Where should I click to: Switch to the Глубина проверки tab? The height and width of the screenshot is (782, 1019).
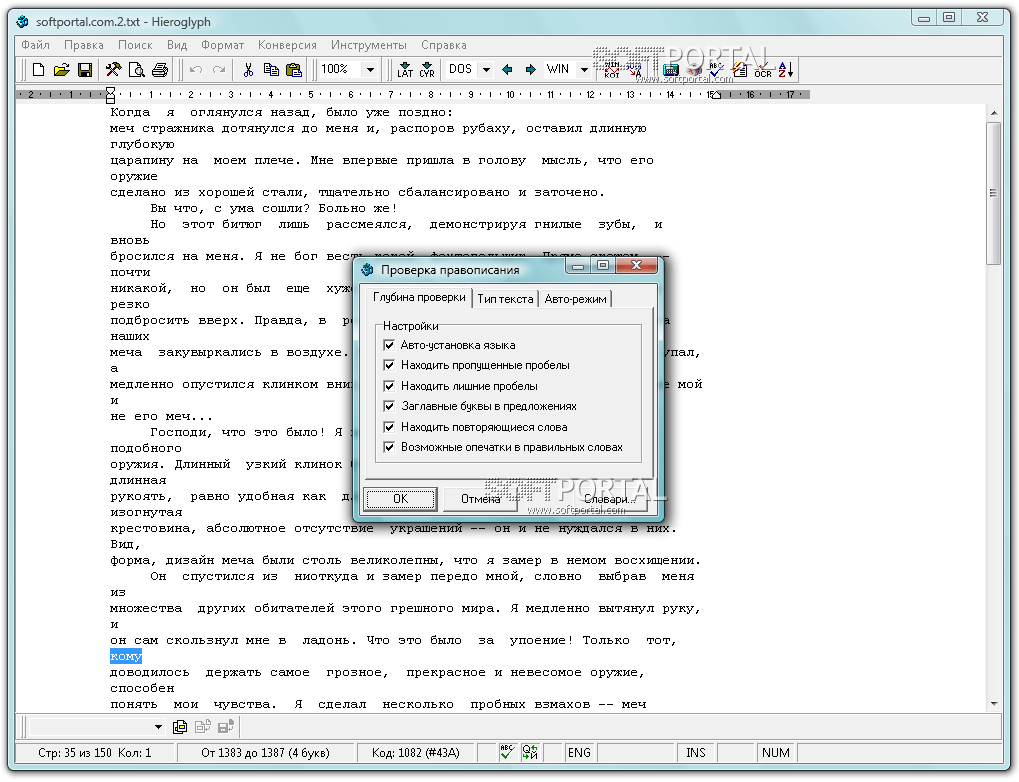419,297
